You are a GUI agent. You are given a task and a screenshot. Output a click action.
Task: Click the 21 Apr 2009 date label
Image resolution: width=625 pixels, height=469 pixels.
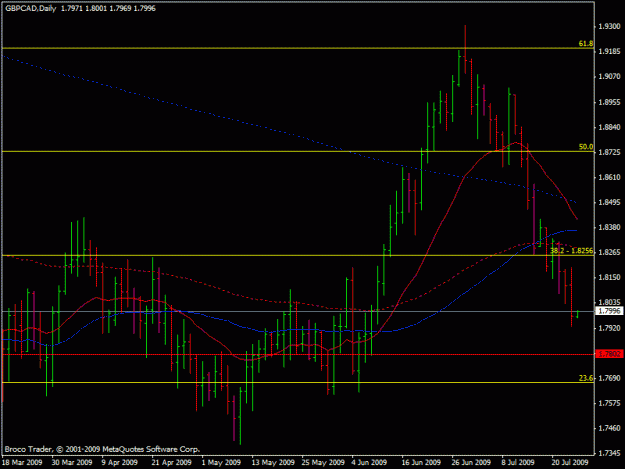pyautogui.click(x=172, y=462)
